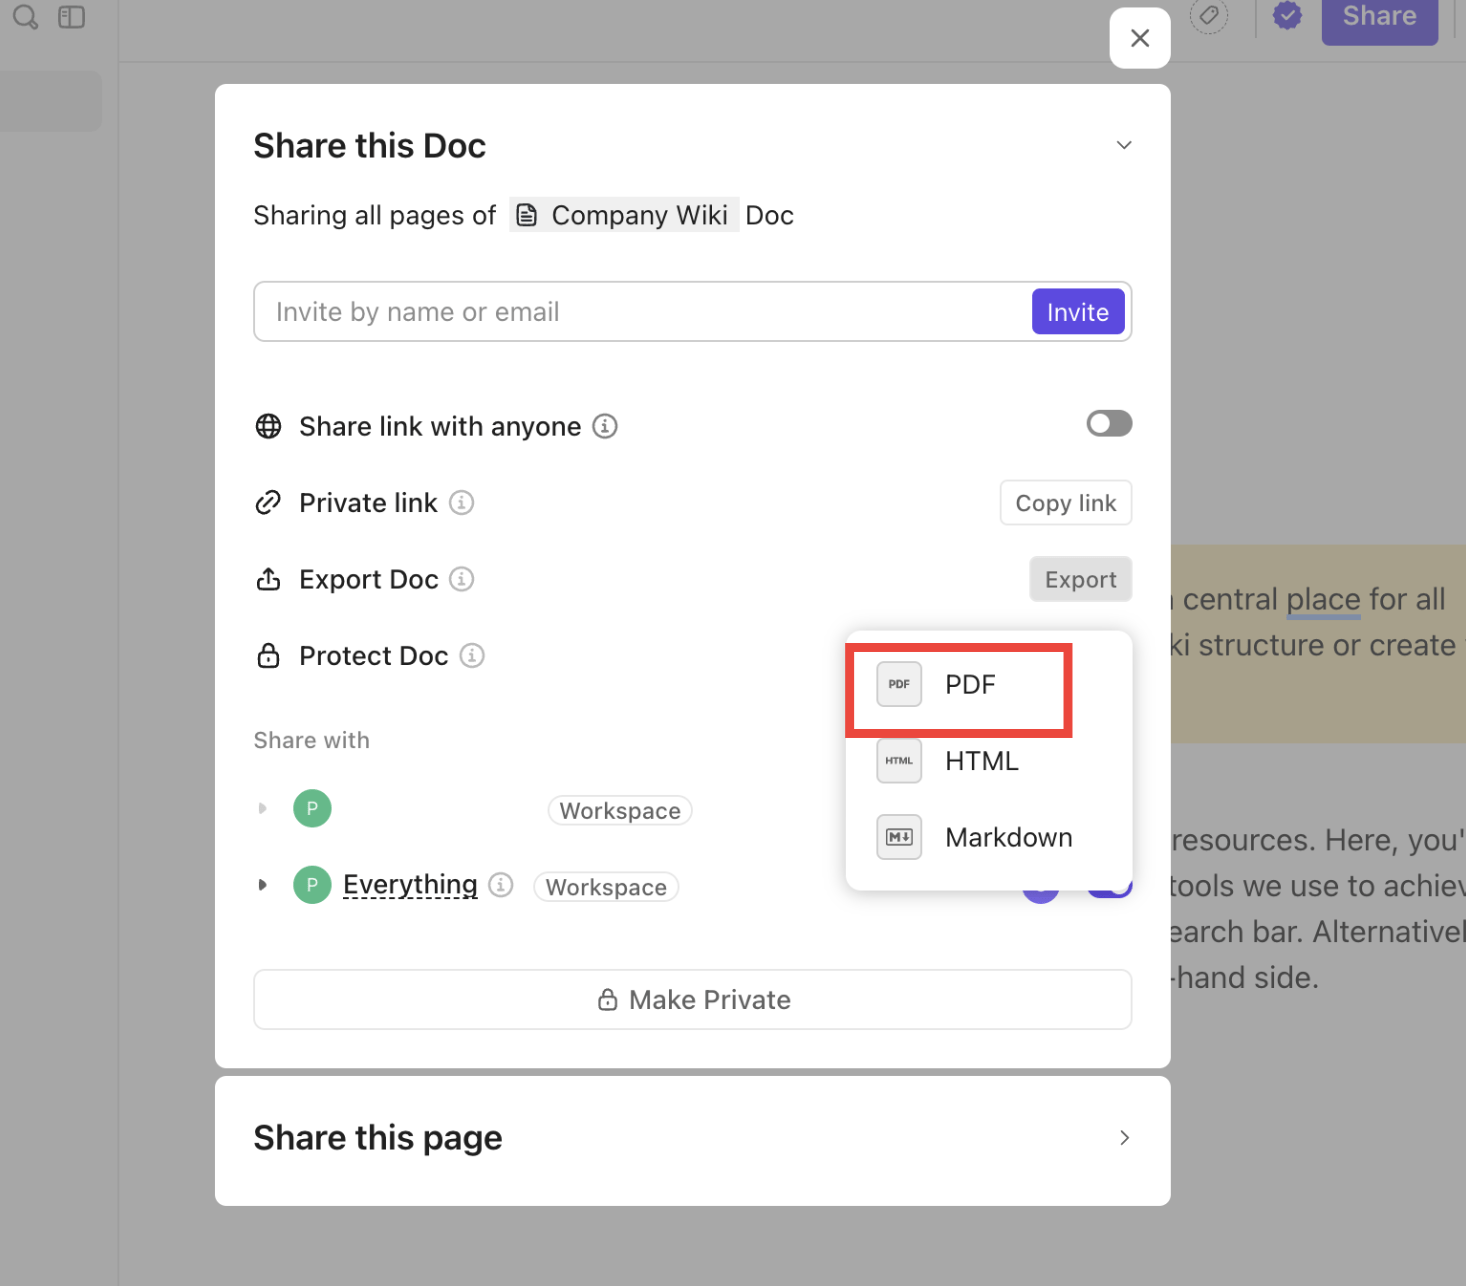Click the padlock icon next to Protect Doc
The height and width of the screenshot is (1286, 1466).
pos(268,655)
